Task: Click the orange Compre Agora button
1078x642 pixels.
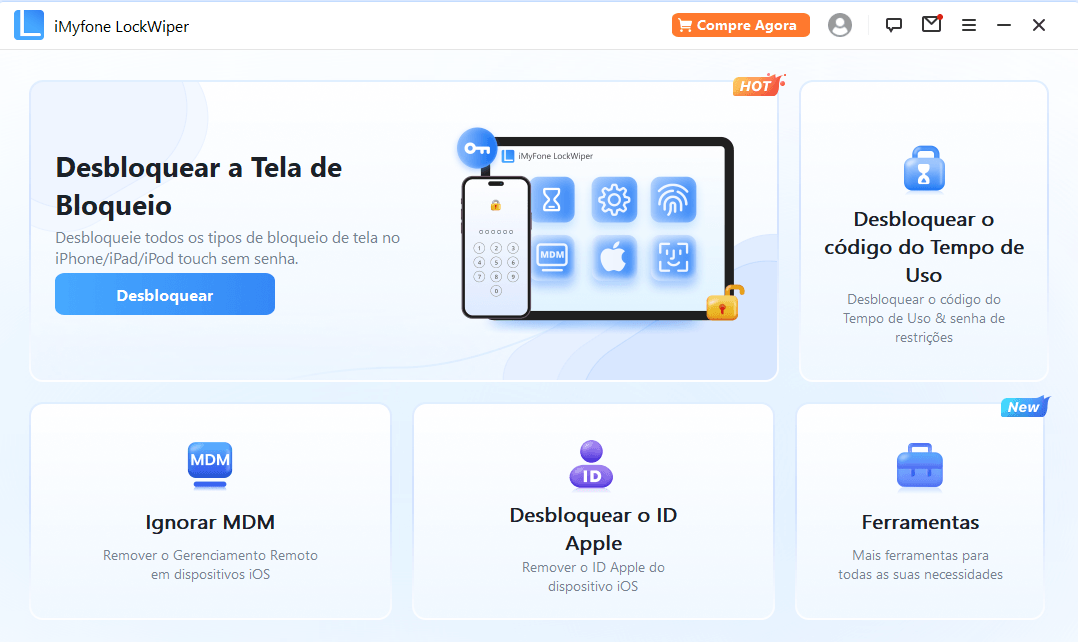Action: pos(740,25)
